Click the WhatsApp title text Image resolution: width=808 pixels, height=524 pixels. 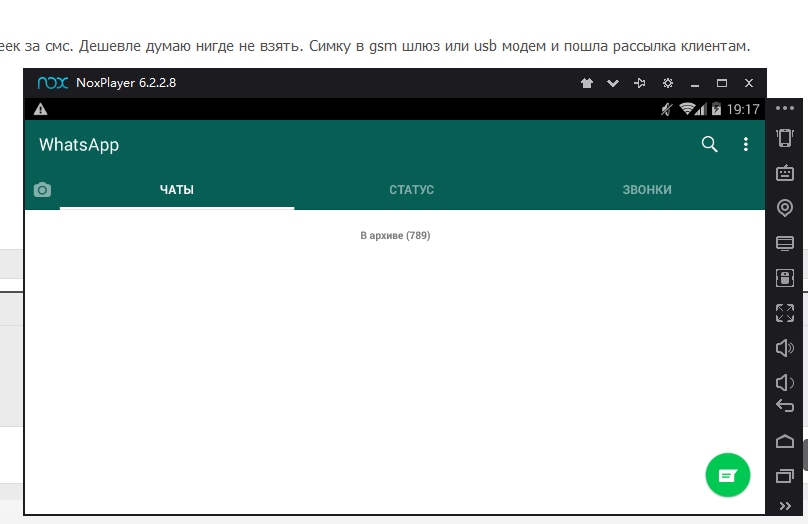pyautogui.click(x=79, y=145)
